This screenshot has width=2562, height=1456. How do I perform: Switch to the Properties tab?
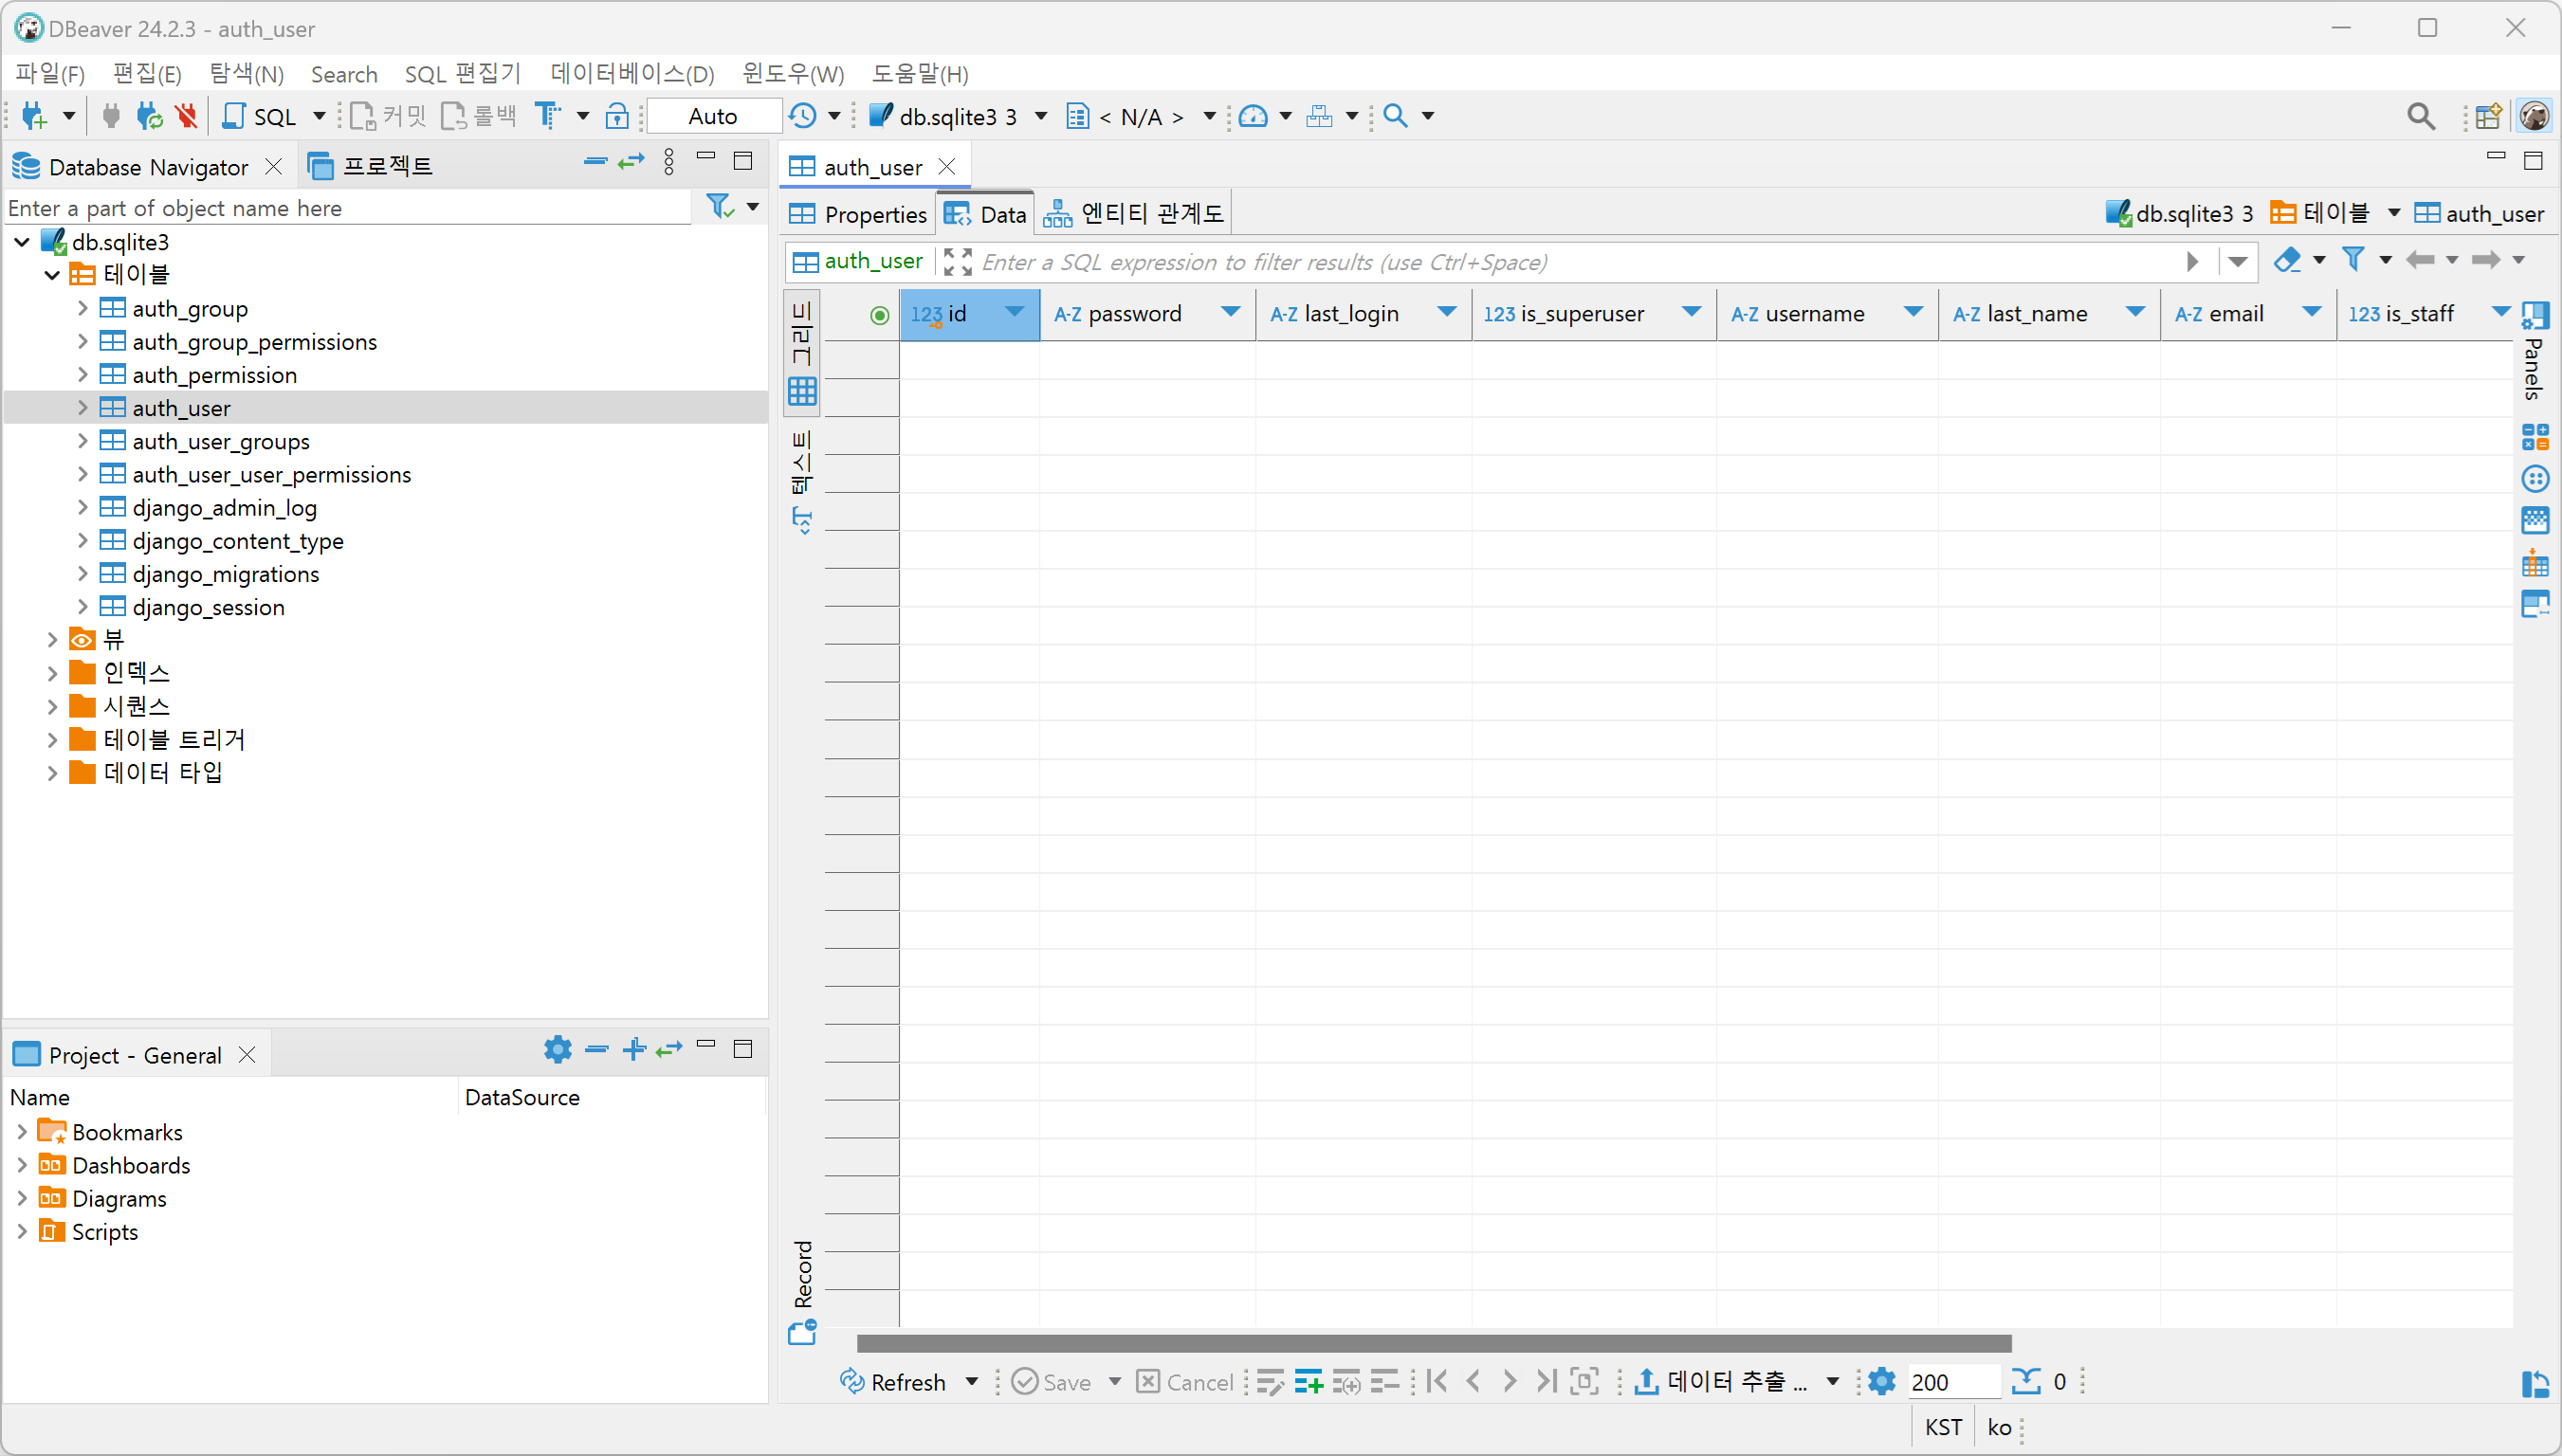(x=860, y=214)
